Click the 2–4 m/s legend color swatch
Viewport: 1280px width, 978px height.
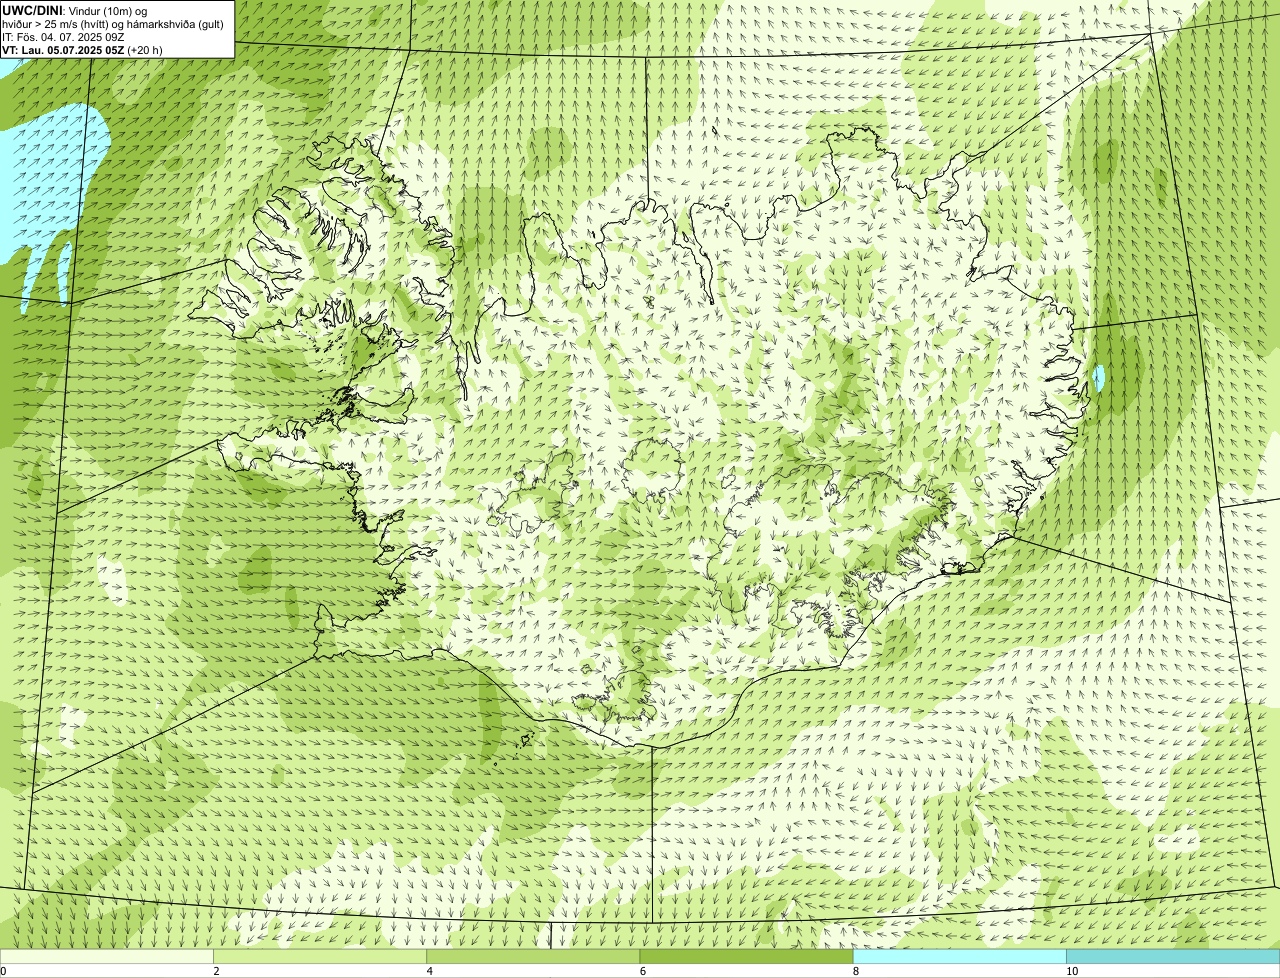tap(320, 957)
